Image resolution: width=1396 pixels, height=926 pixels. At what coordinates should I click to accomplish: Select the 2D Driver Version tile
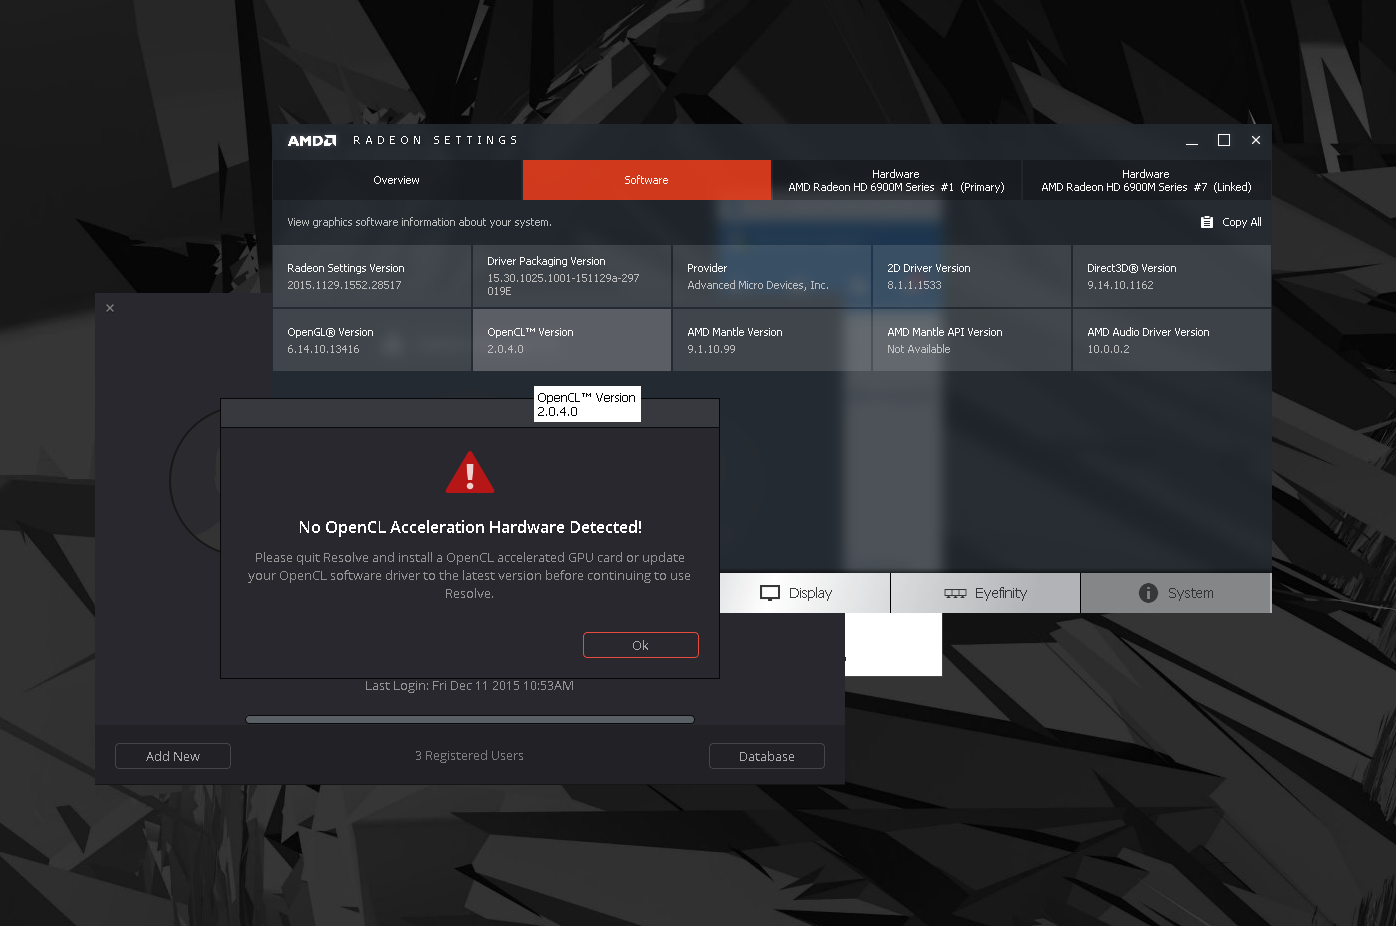[972, 276]
